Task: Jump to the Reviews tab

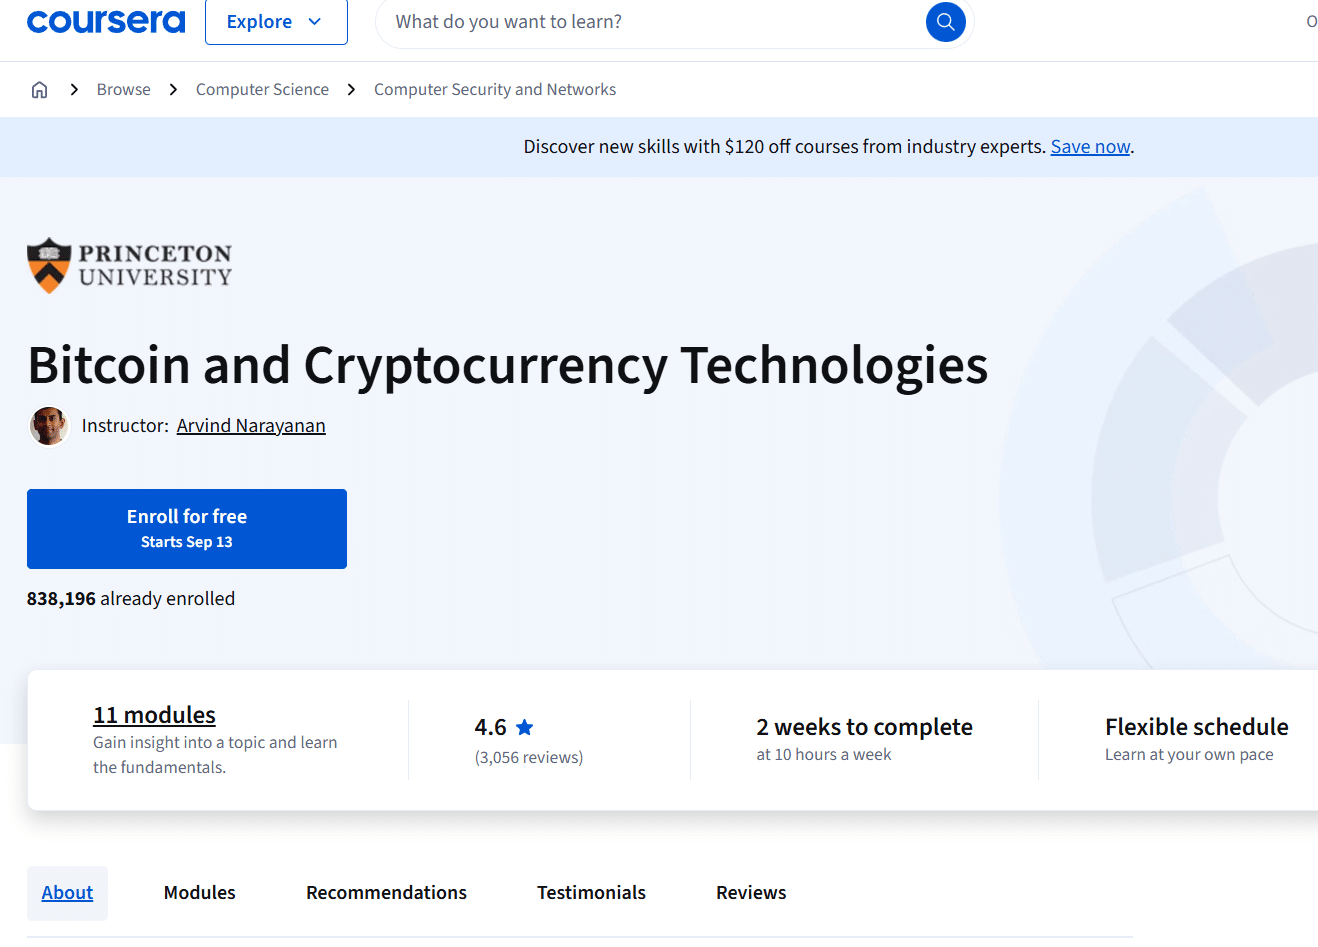Action: 751,893
